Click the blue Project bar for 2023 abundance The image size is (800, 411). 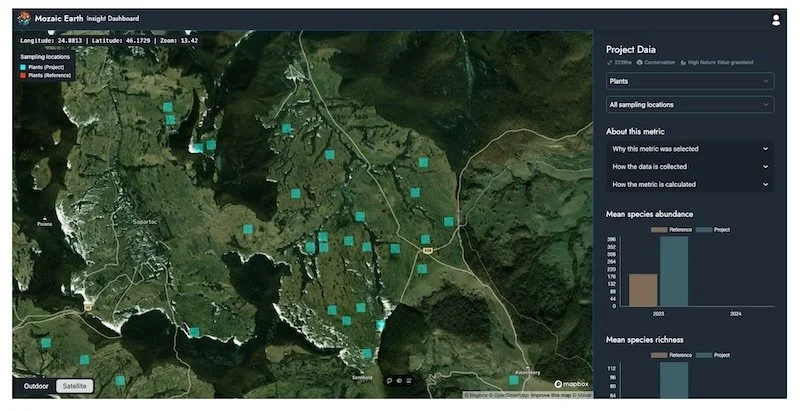coord(674,271)
